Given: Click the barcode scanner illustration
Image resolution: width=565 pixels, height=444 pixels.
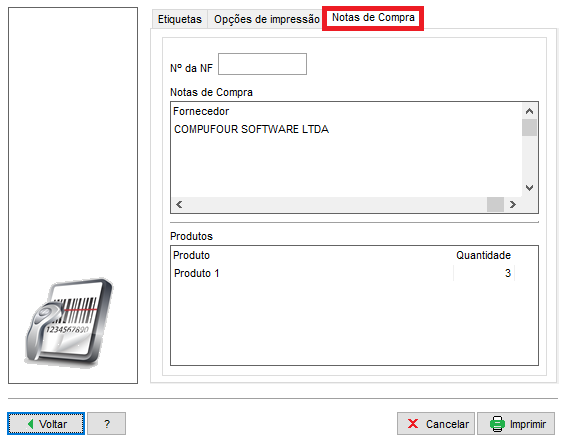Looking at the screenshot, I should point(68,322).
